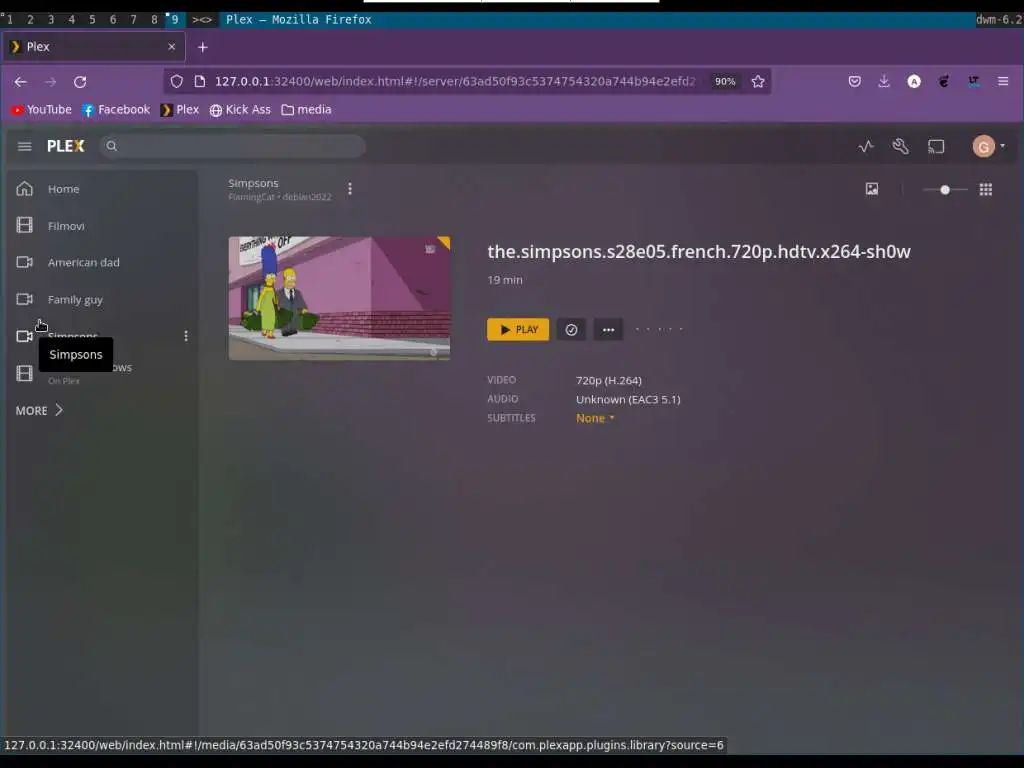The height and width of the screenshot is (768, 1024).
Task: Click the Simpsons episode thumbnail
Action: [x=339, y=298]
